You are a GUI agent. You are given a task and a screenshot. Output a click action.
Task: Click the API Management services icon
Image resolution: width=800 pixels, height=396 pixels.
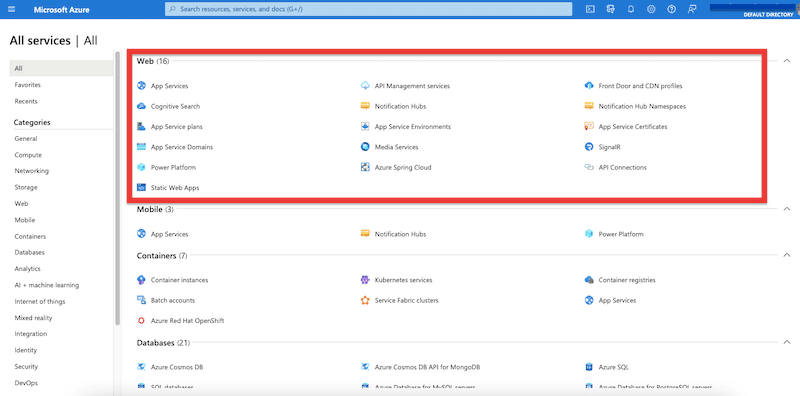pyautogui.click(x=365, y=86)
